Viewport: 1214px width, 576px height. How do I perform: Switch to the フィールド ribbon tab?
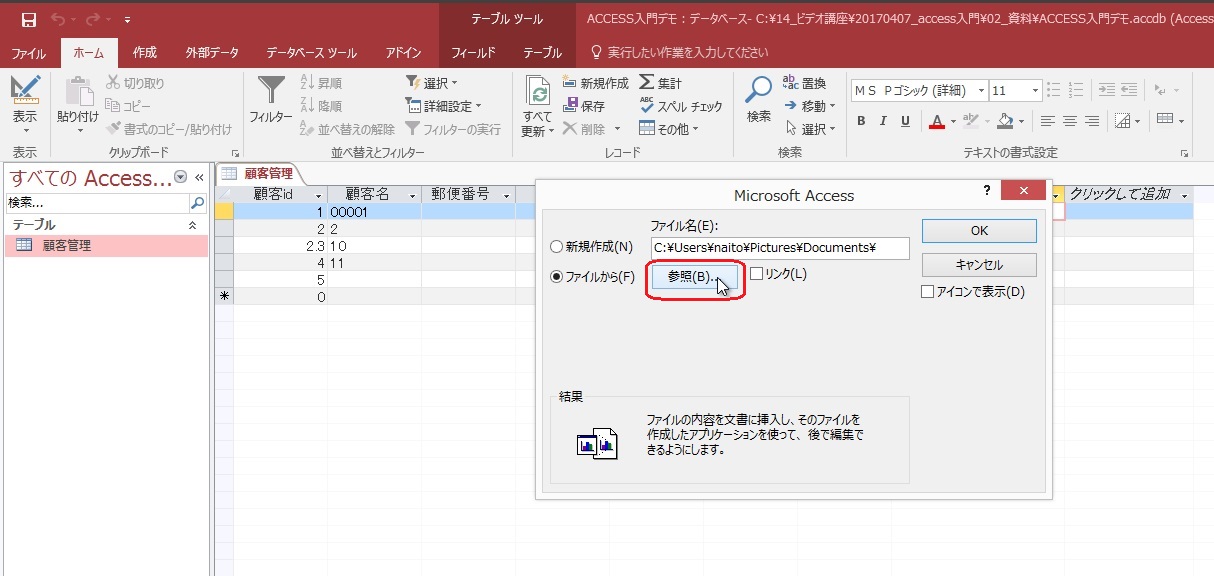tap(473, 53)
